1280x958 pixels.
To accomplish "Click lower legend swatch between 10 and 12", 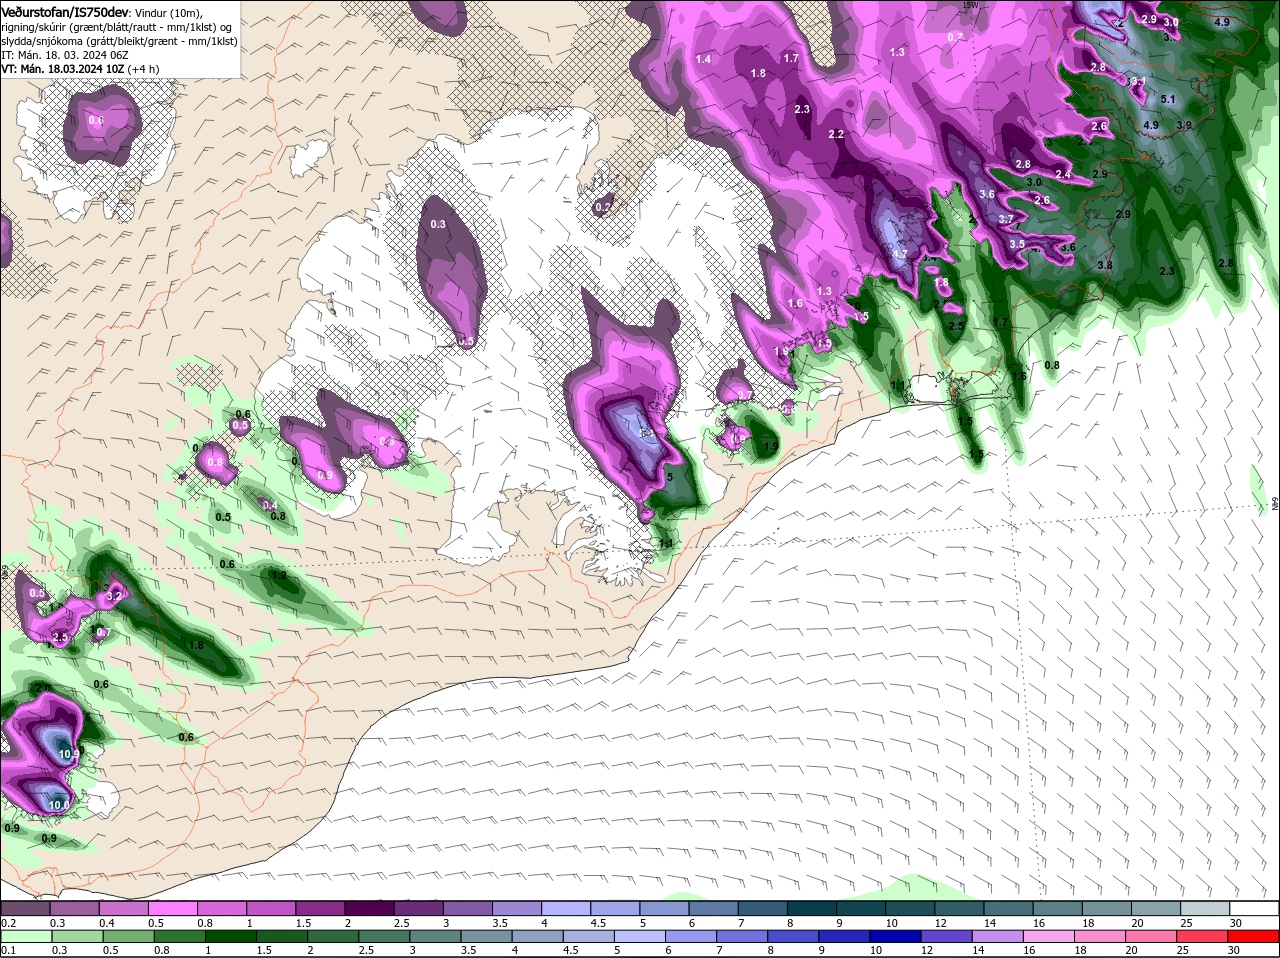I will 895,936.
